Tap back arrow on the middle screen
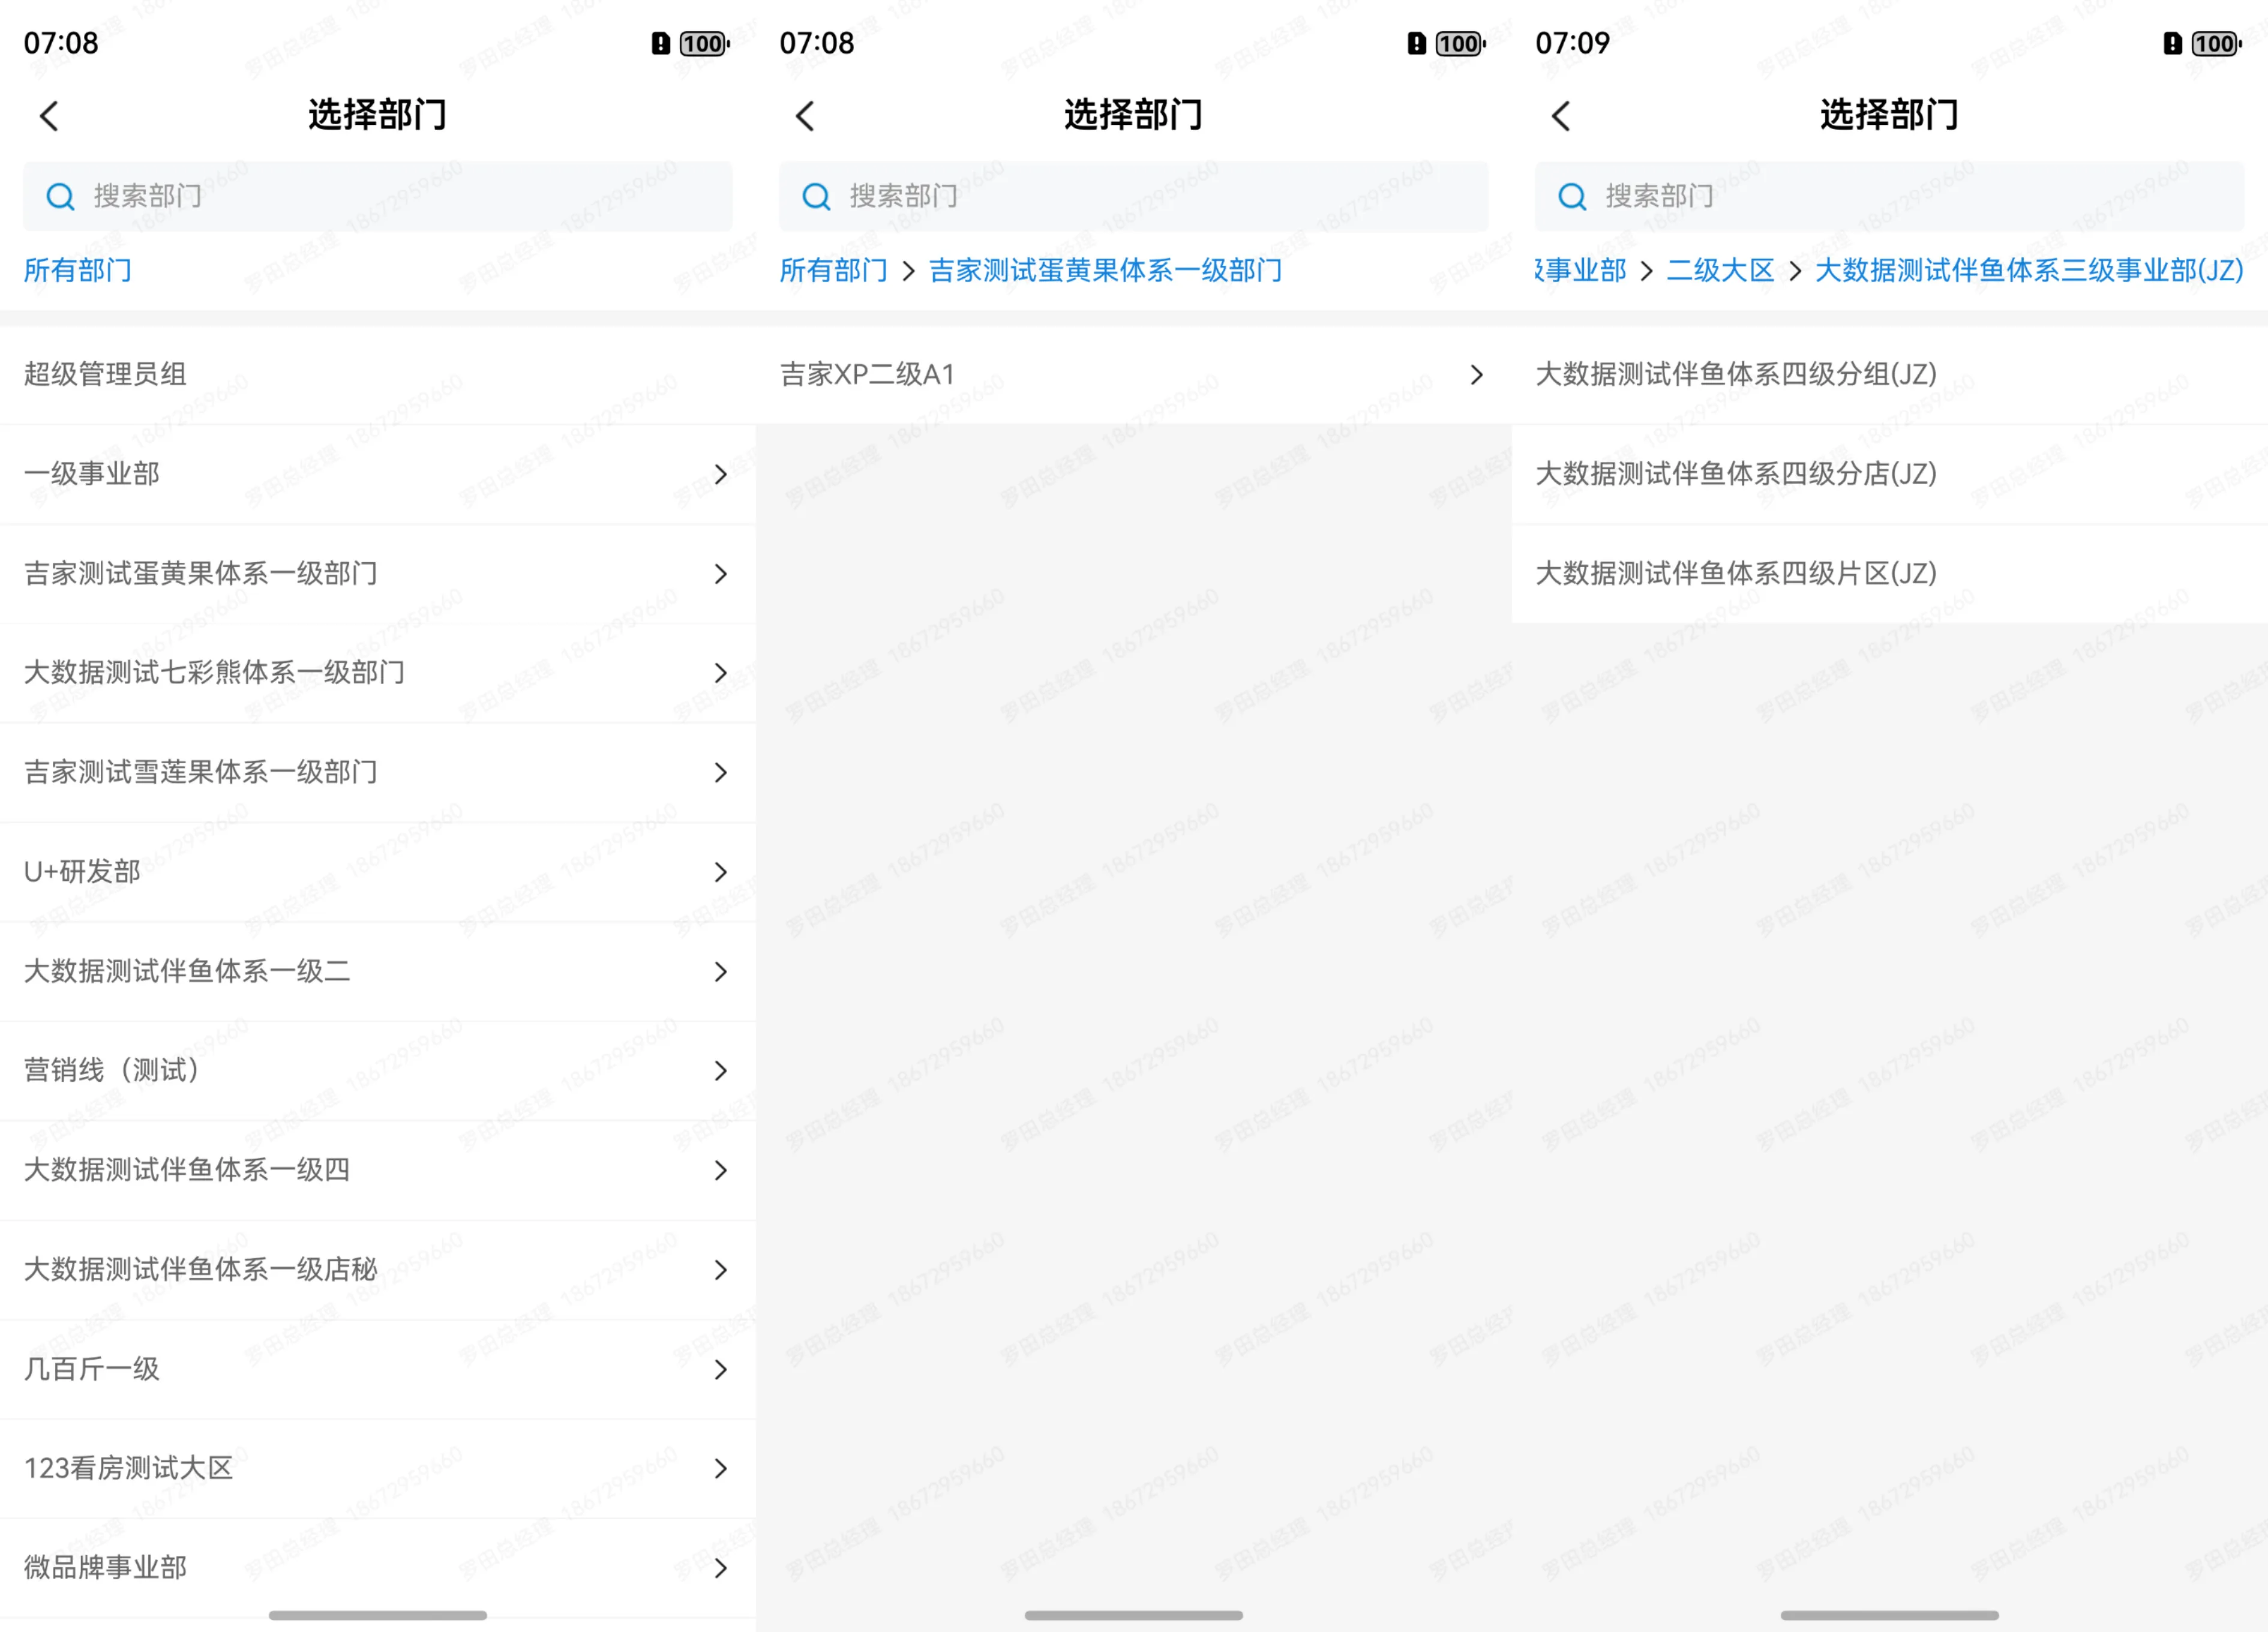2268x1632 pixels. [805, 116]
